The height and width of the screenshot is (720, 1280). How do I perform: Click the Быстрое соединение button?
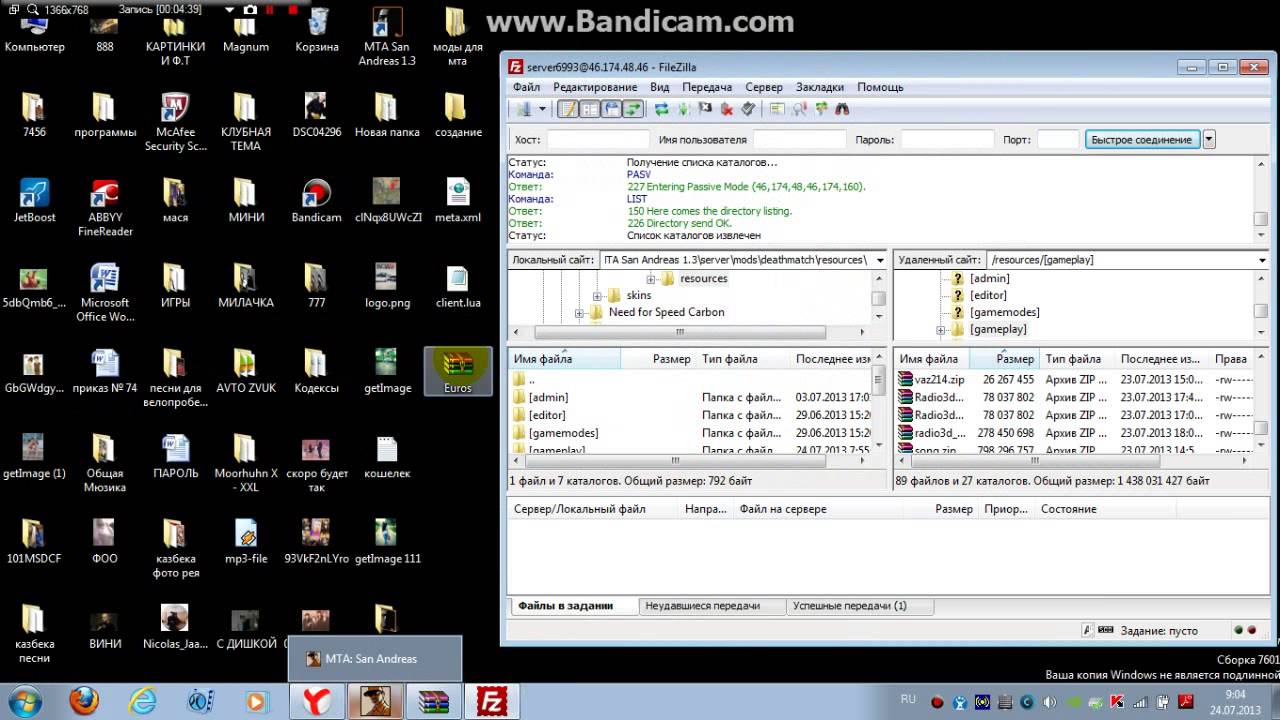(x=1141, y=140)
